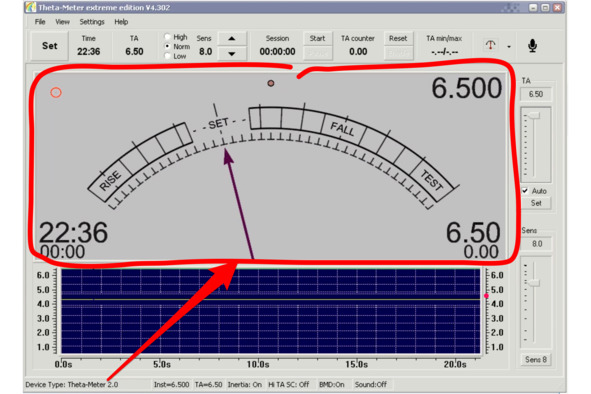Image resolution: width=591 pixels, height=394 pixels.
Task: Click the microphone icon in the toolbar
Action: point(532,46)
